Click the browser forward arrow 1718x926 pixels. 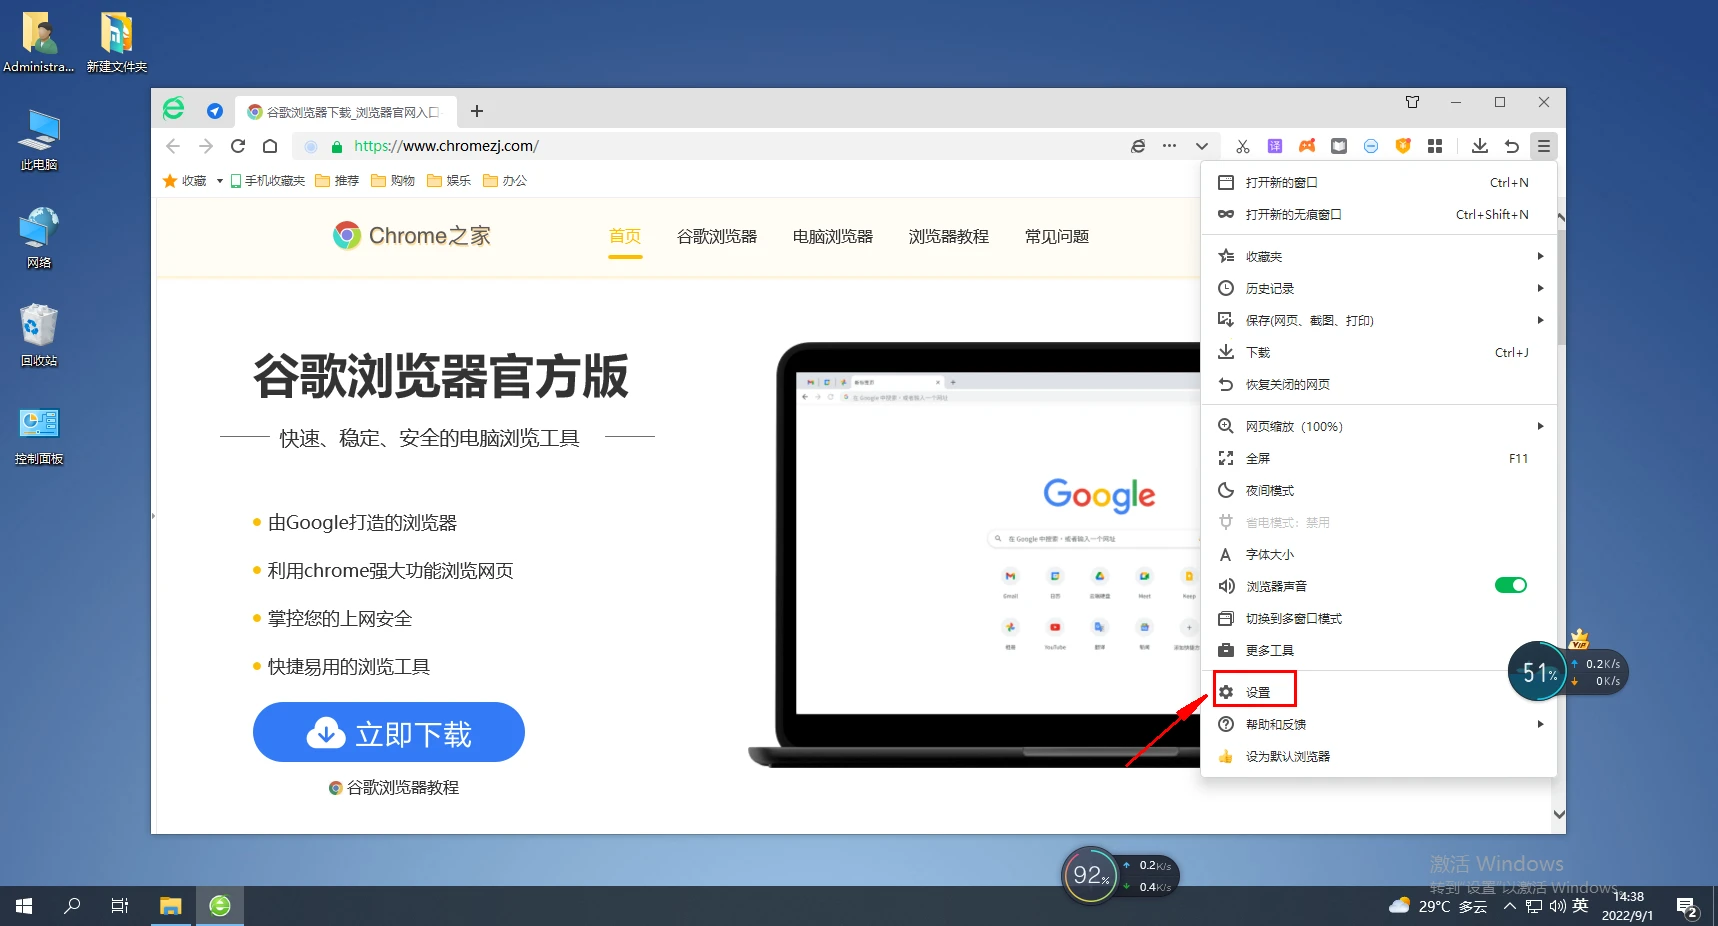(205, 146)
